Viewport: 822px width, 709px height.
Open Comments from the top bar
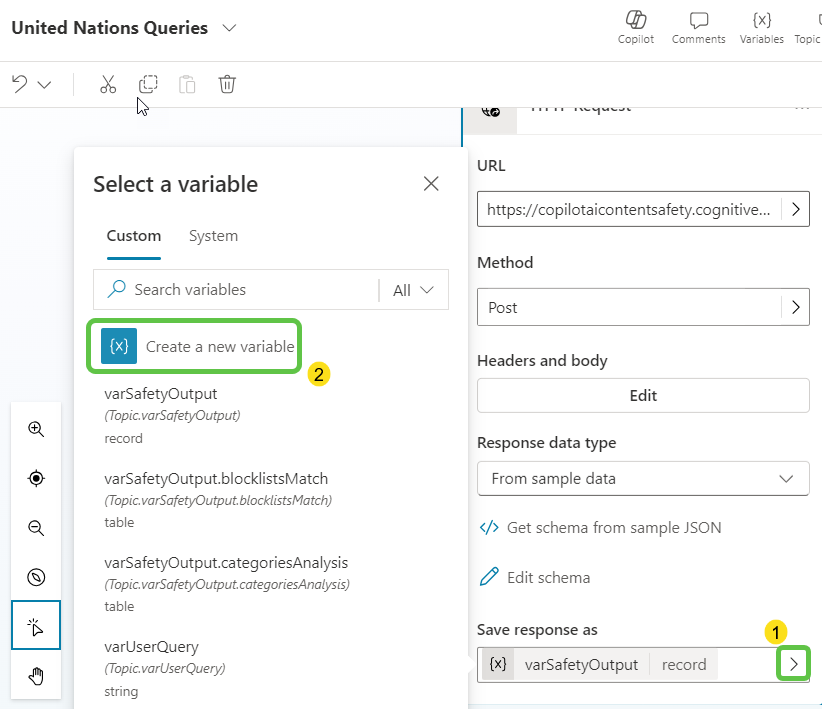tap(698, 27)
